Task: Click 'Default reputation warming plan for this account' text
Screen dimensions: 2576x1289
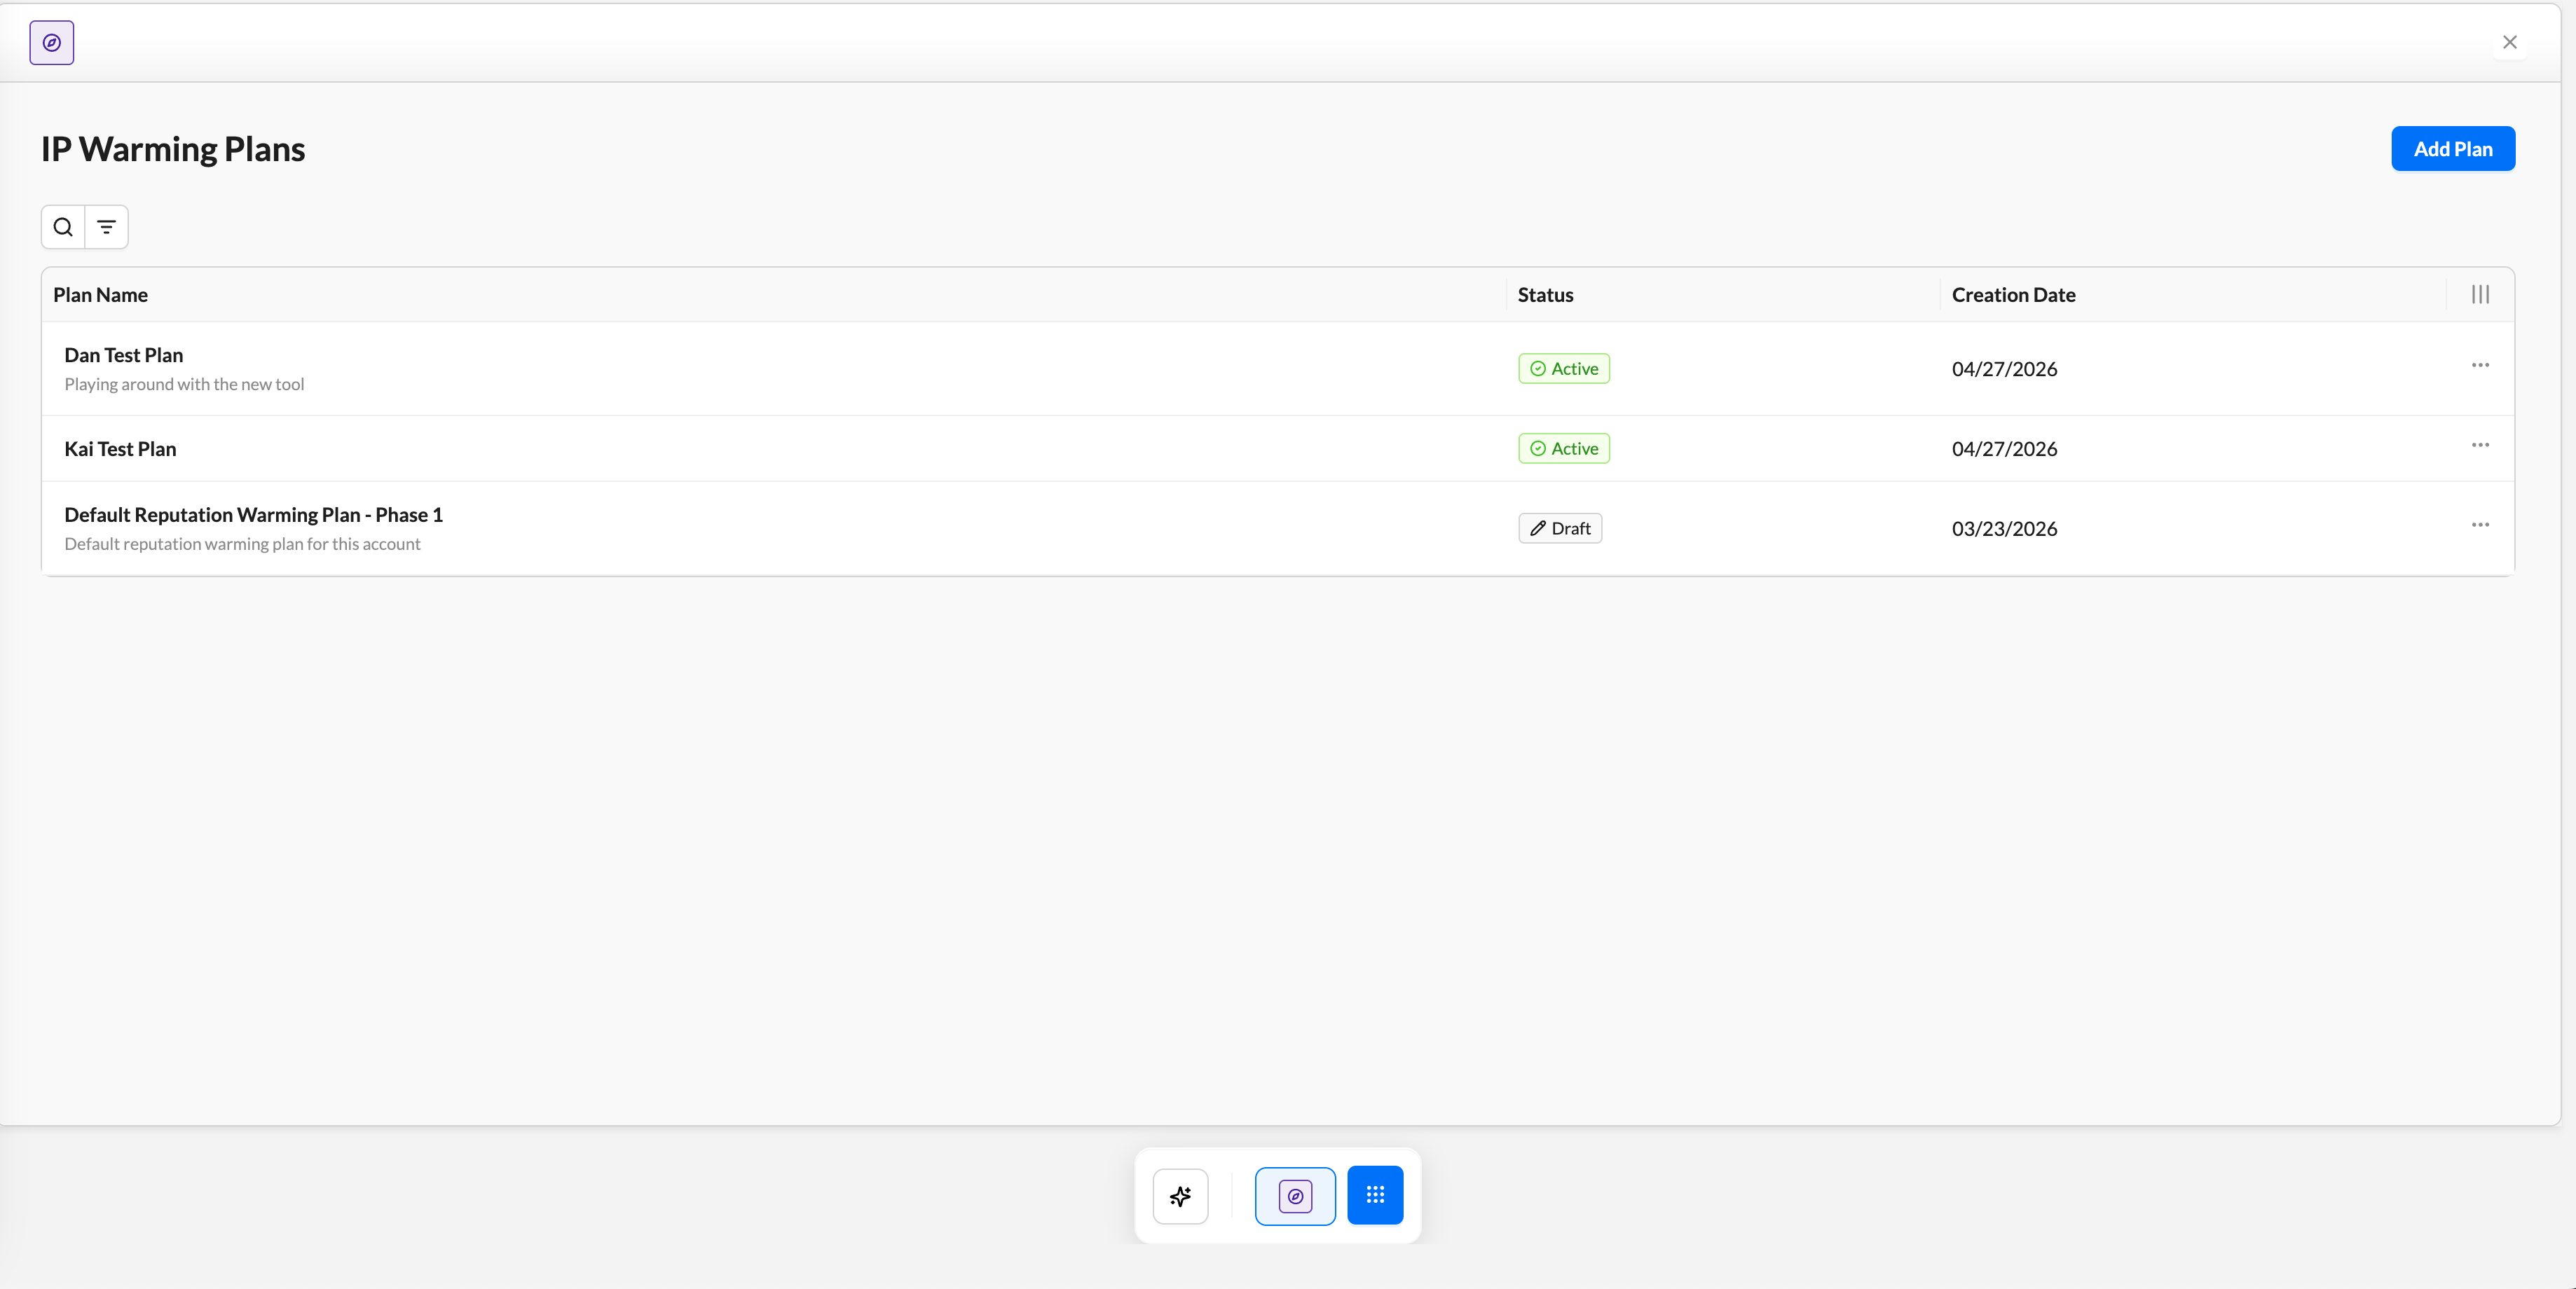Action: [x=242, y=544]
